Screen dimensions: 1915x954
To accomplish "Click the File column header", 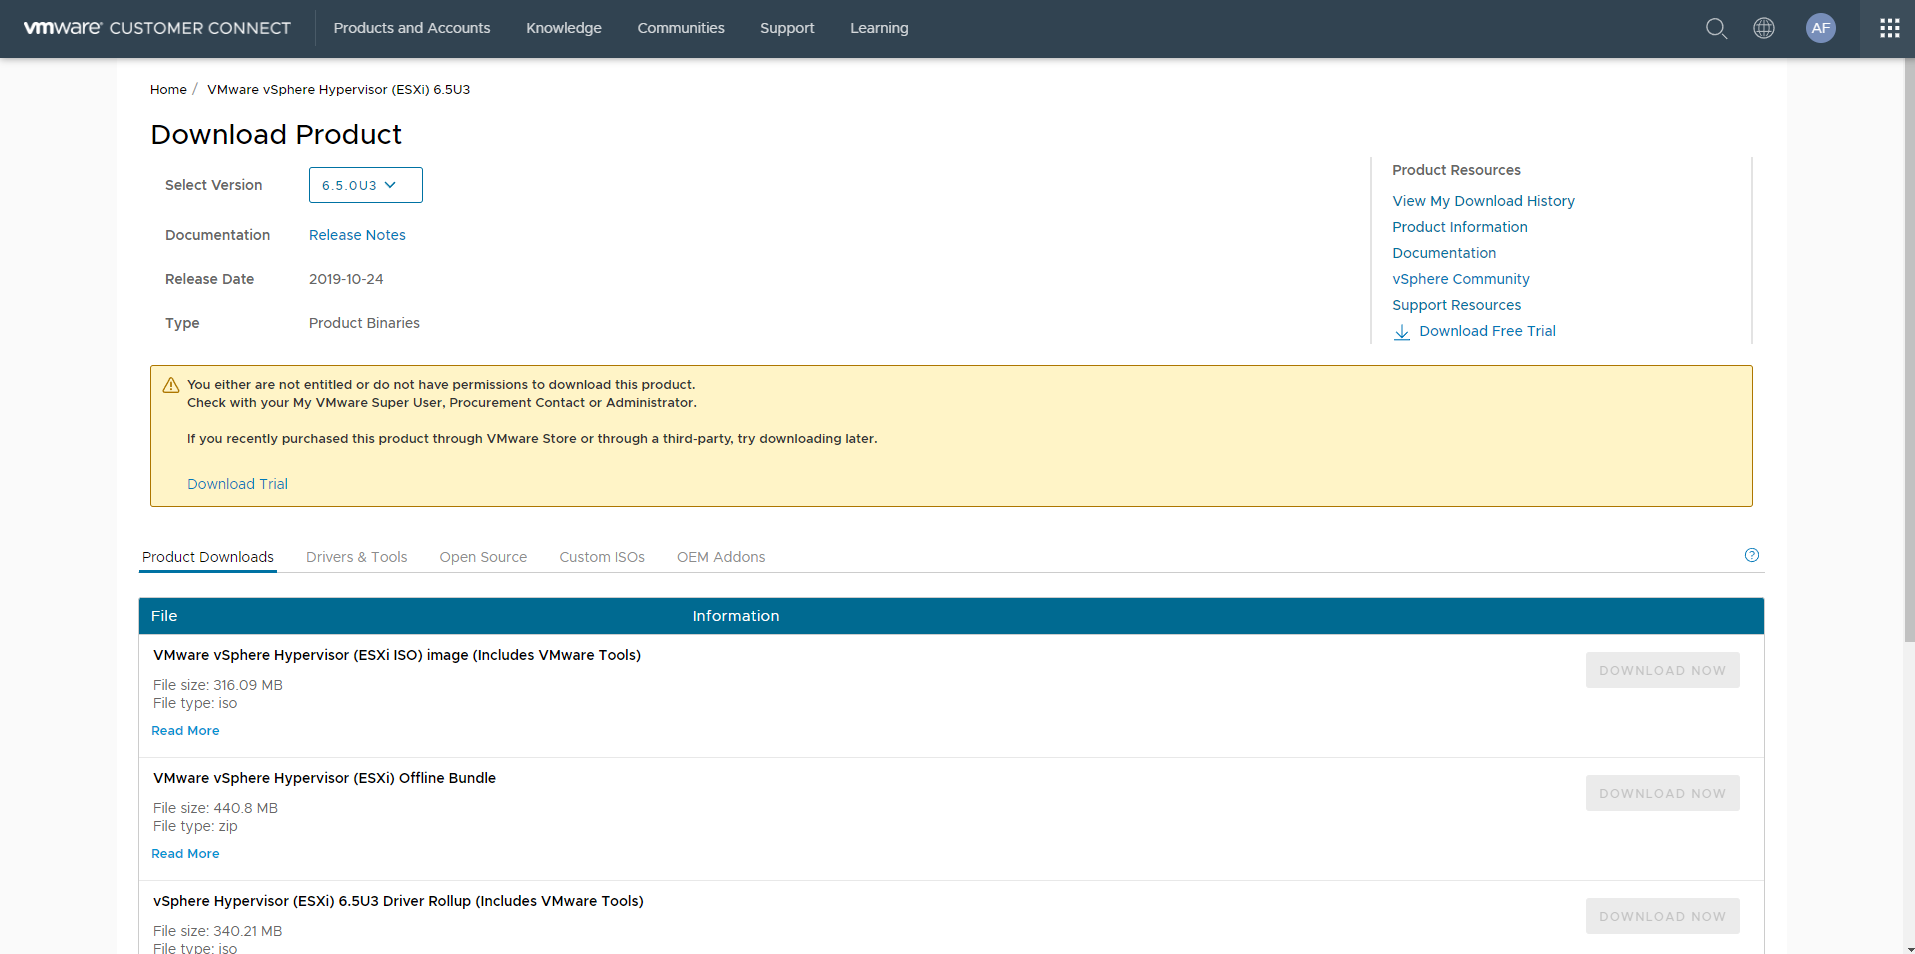I will click(164, 616).
